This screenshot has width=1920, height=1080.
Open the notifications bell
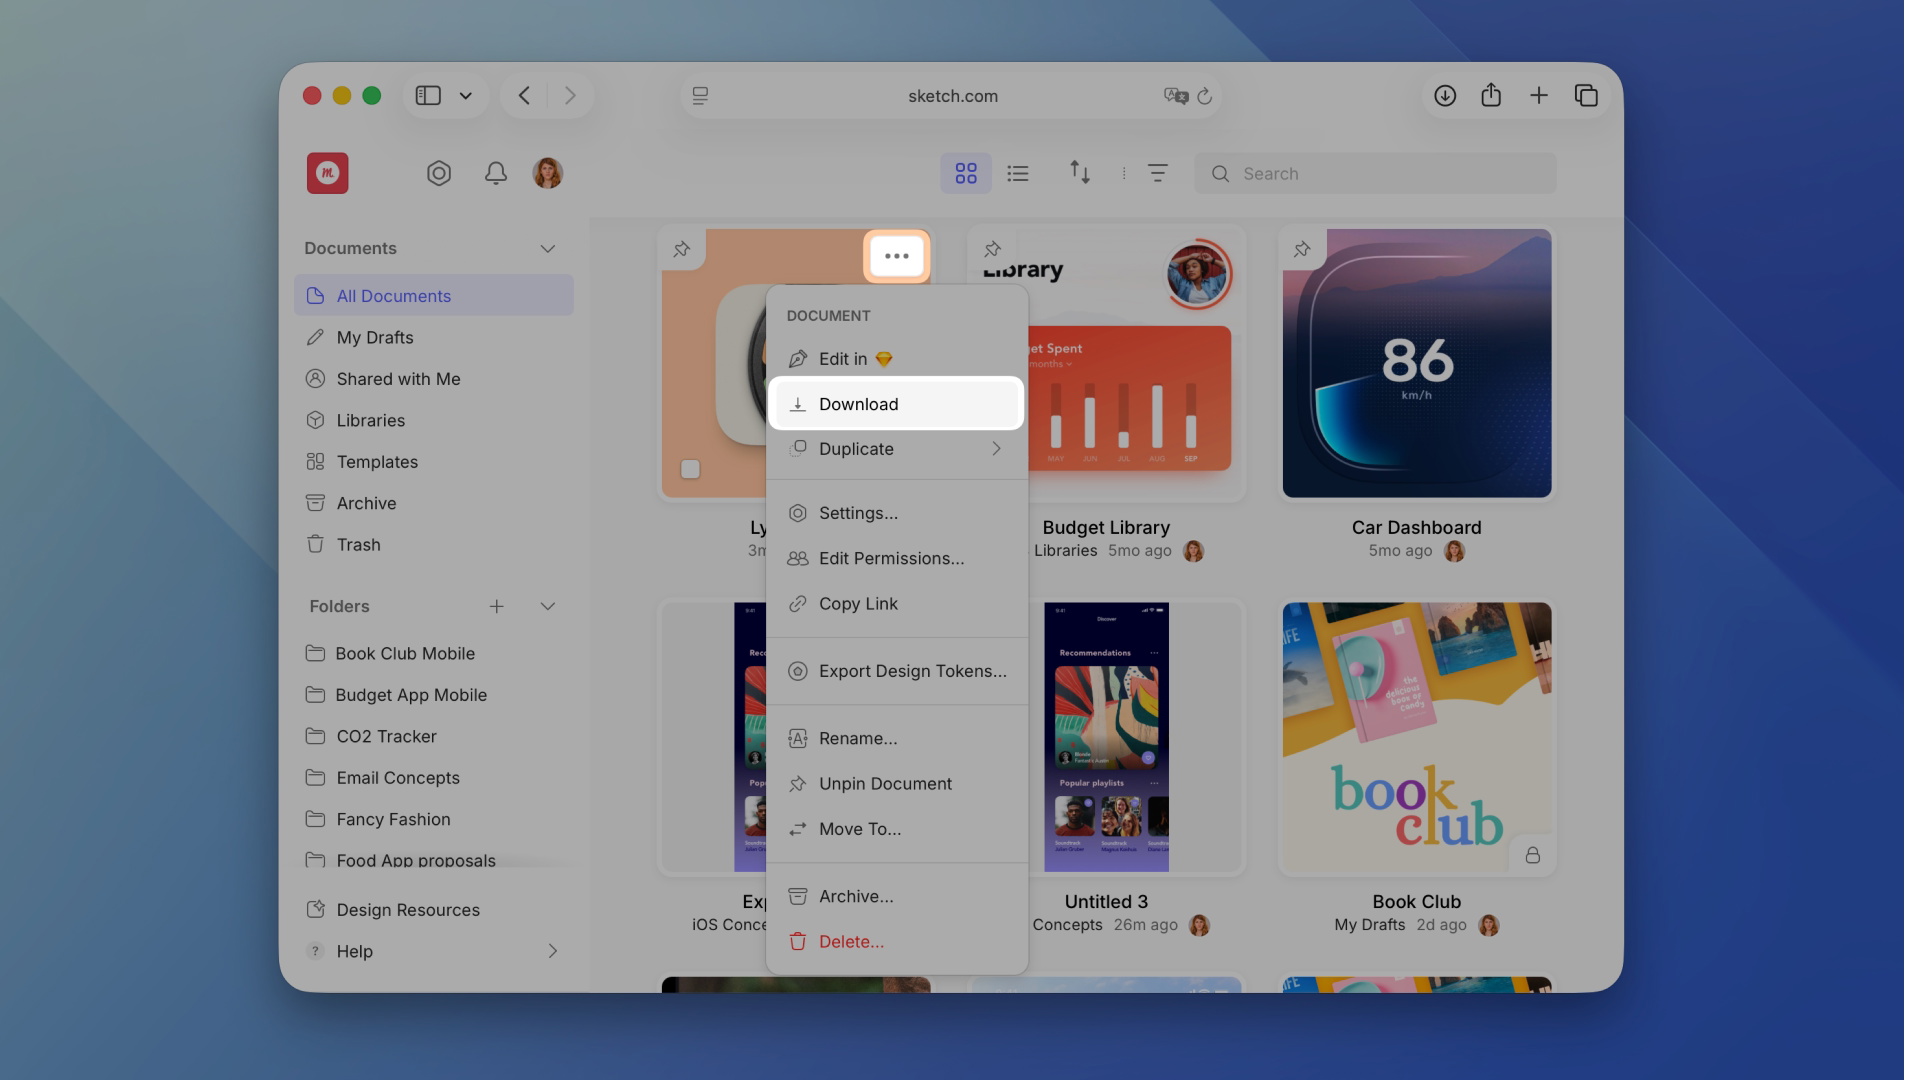(x=495, y=173)
